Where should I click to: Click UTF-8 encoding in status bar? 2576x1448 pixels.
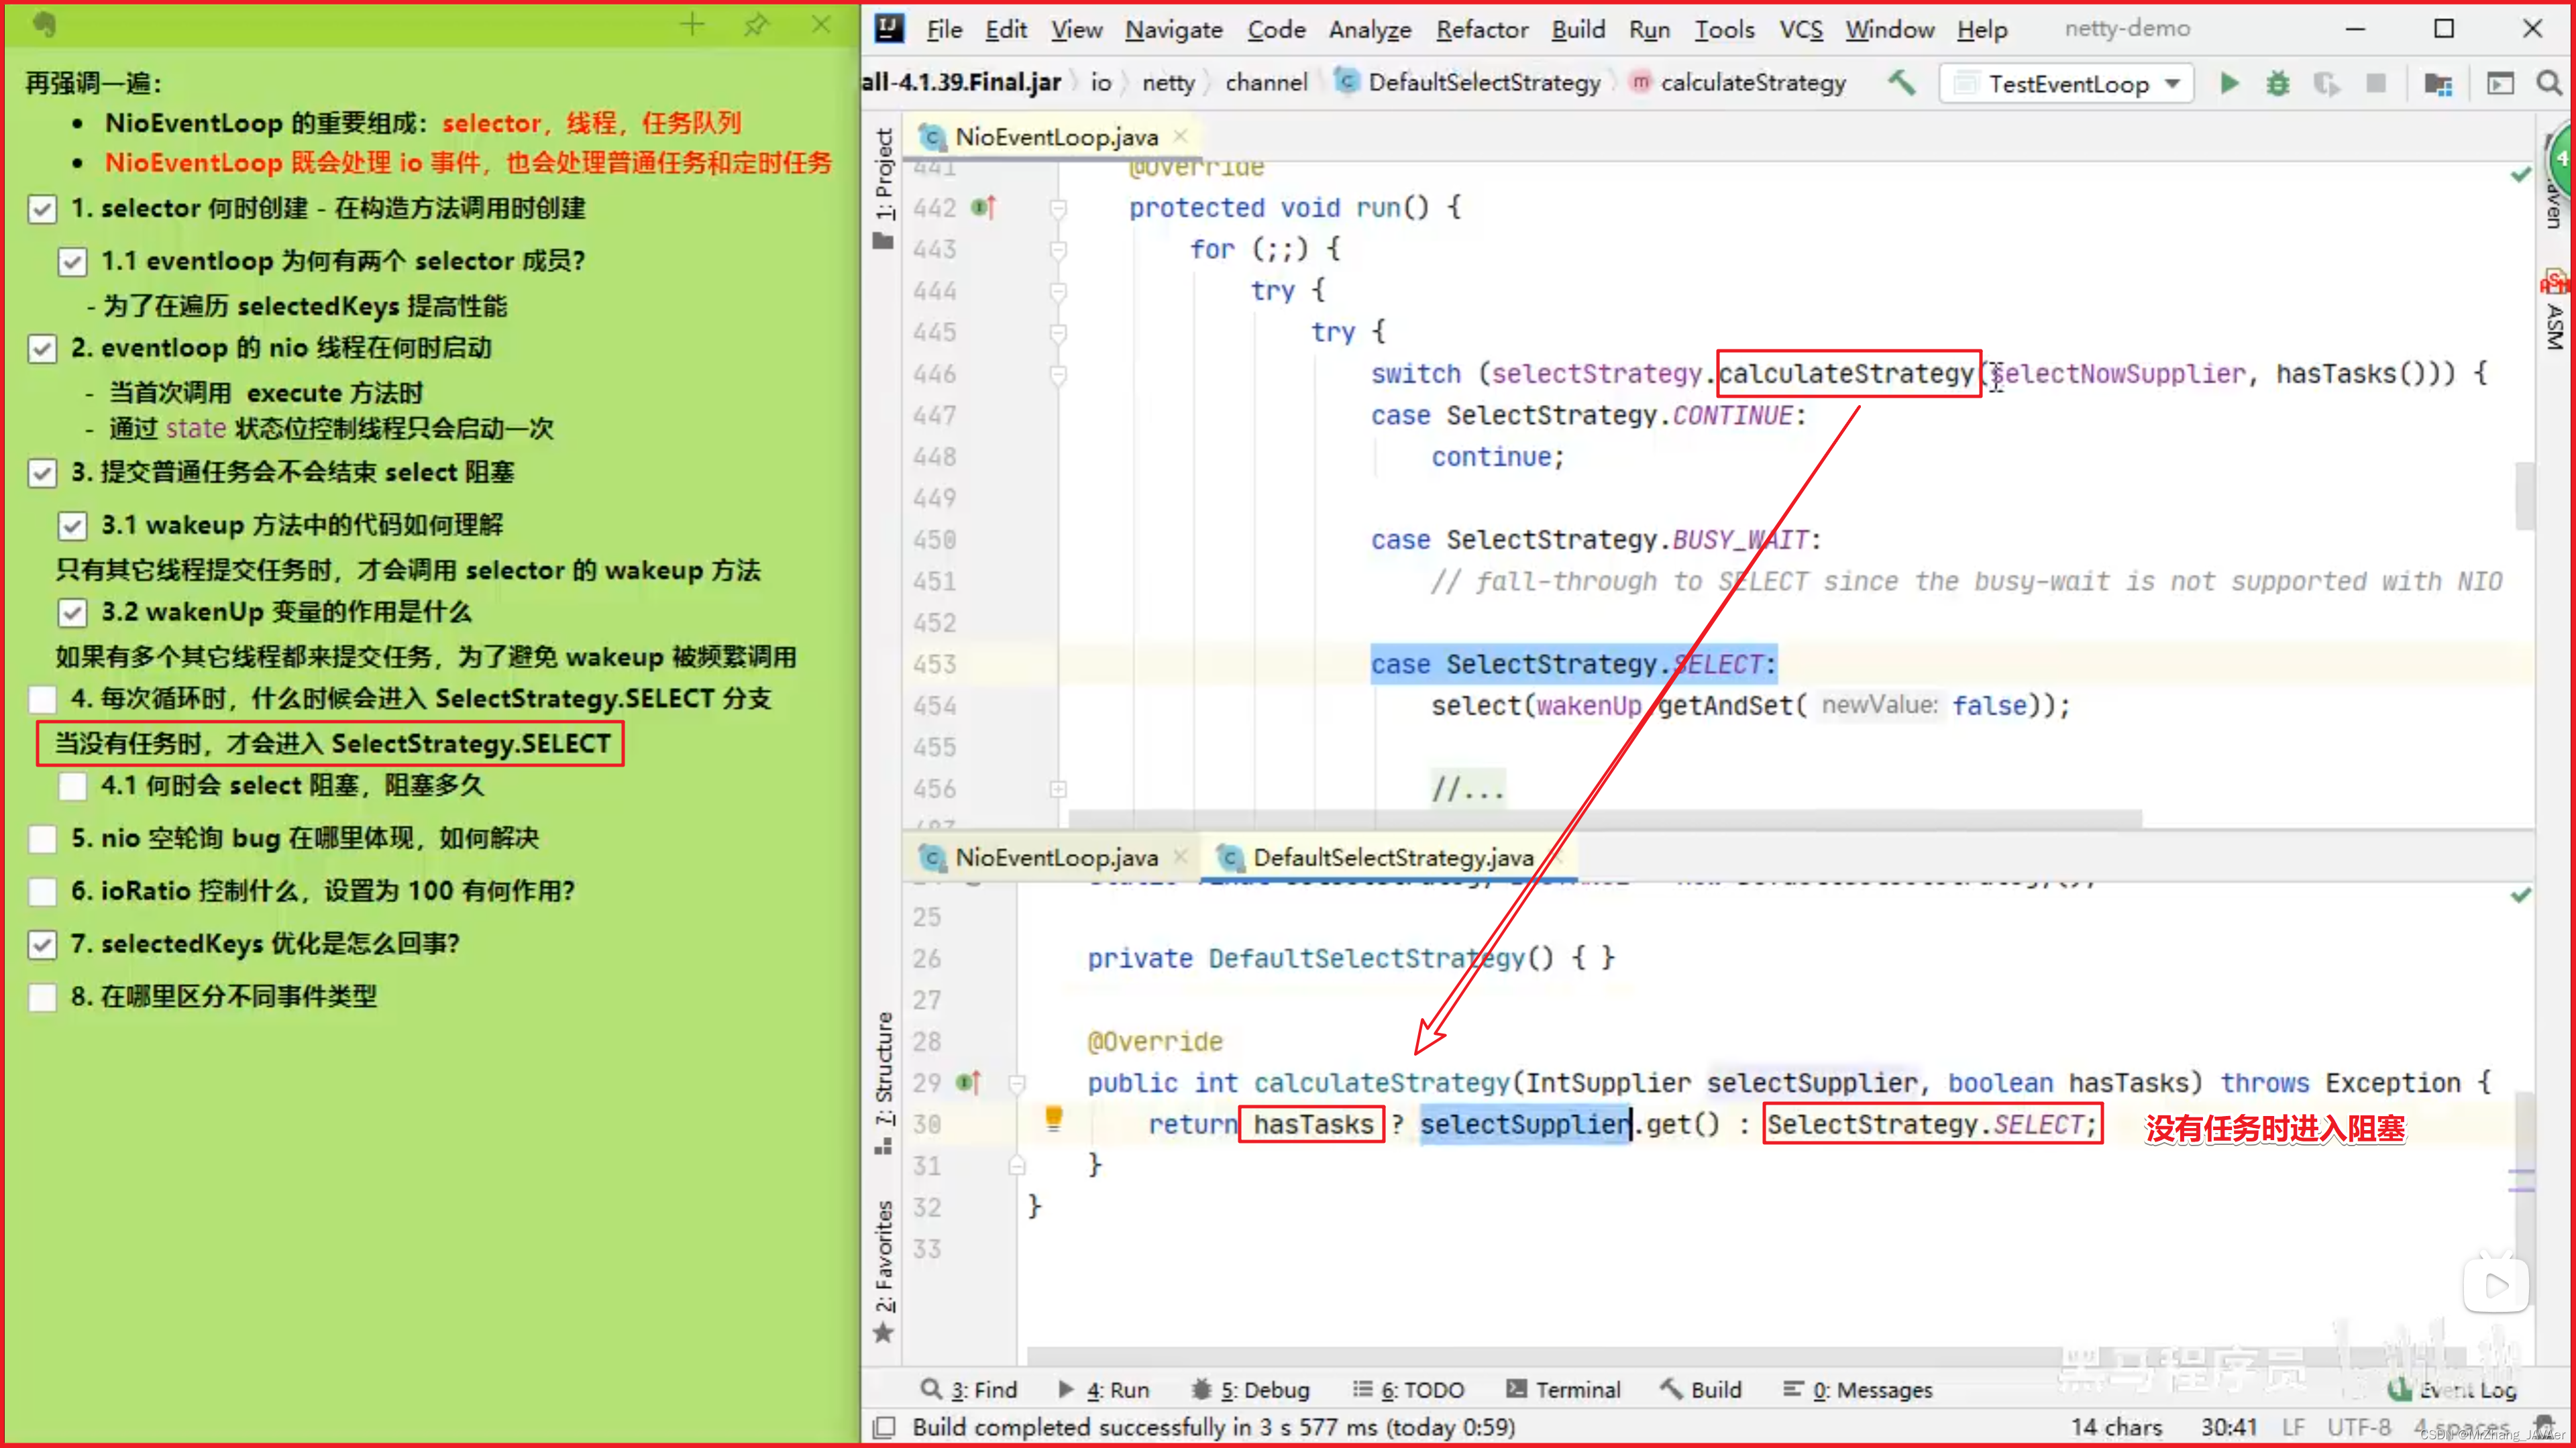pyautogui.click(x=2358, y=1427)
